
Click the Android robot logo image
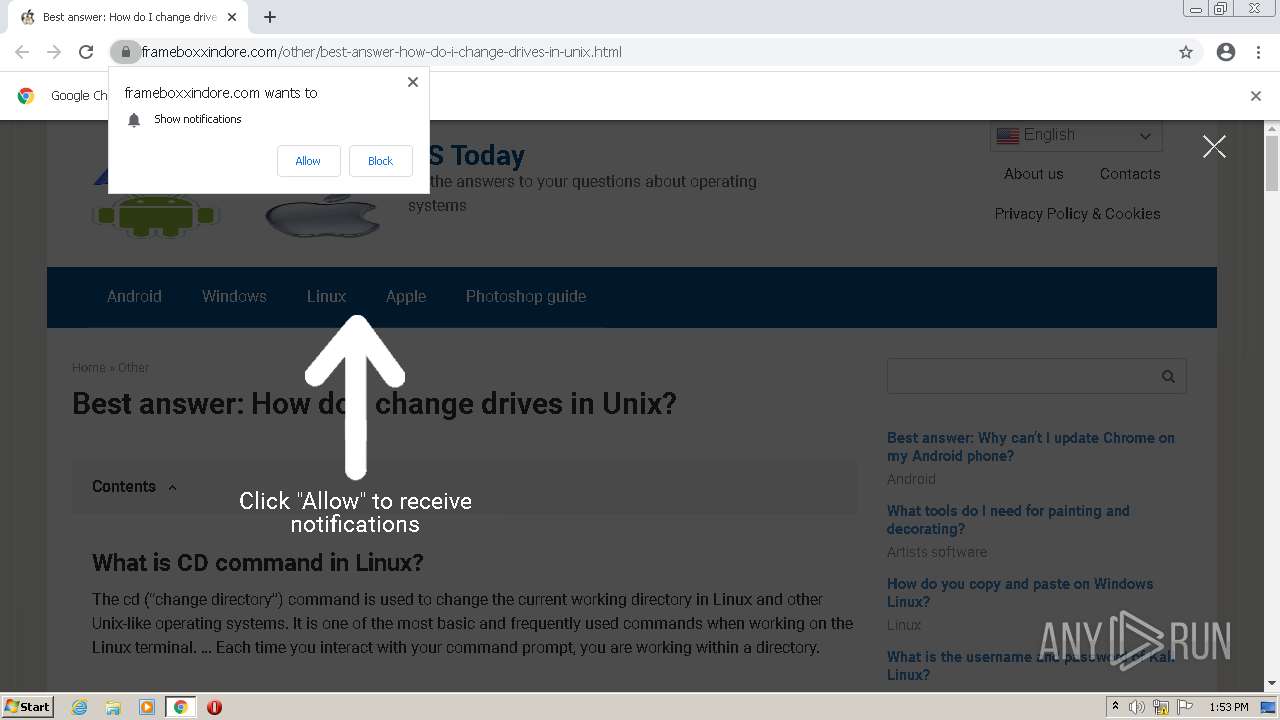pyautogui.click(x=156, y=215)
